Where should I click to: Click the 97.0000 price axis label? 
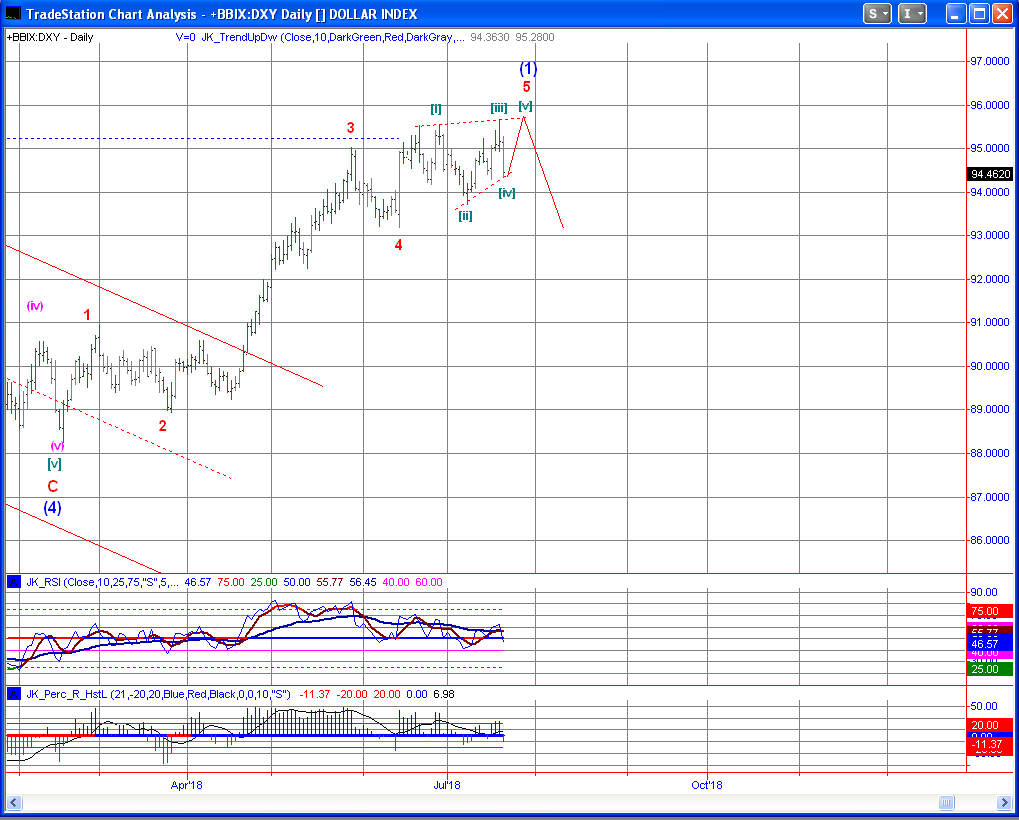coord(990,61)
